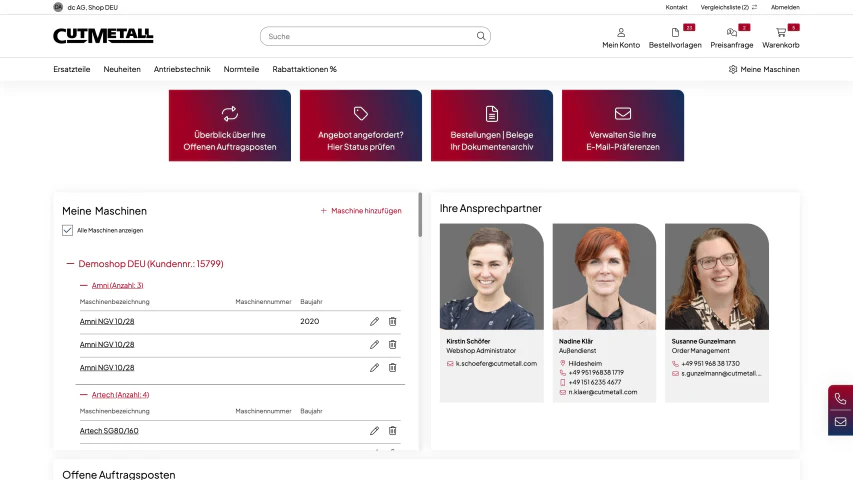Uncheck Alle Maschinen anzeigen checkbox
The height and width of the screenshot is (480, 853).
[67, 230]
